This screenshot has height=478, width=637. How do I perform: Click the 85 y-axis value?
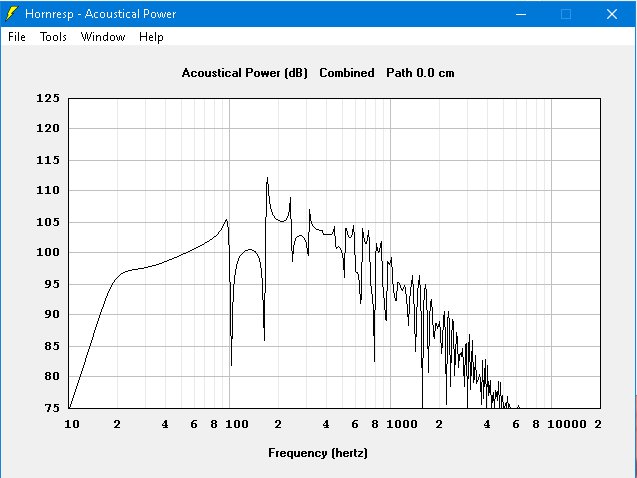click(52, 346)
